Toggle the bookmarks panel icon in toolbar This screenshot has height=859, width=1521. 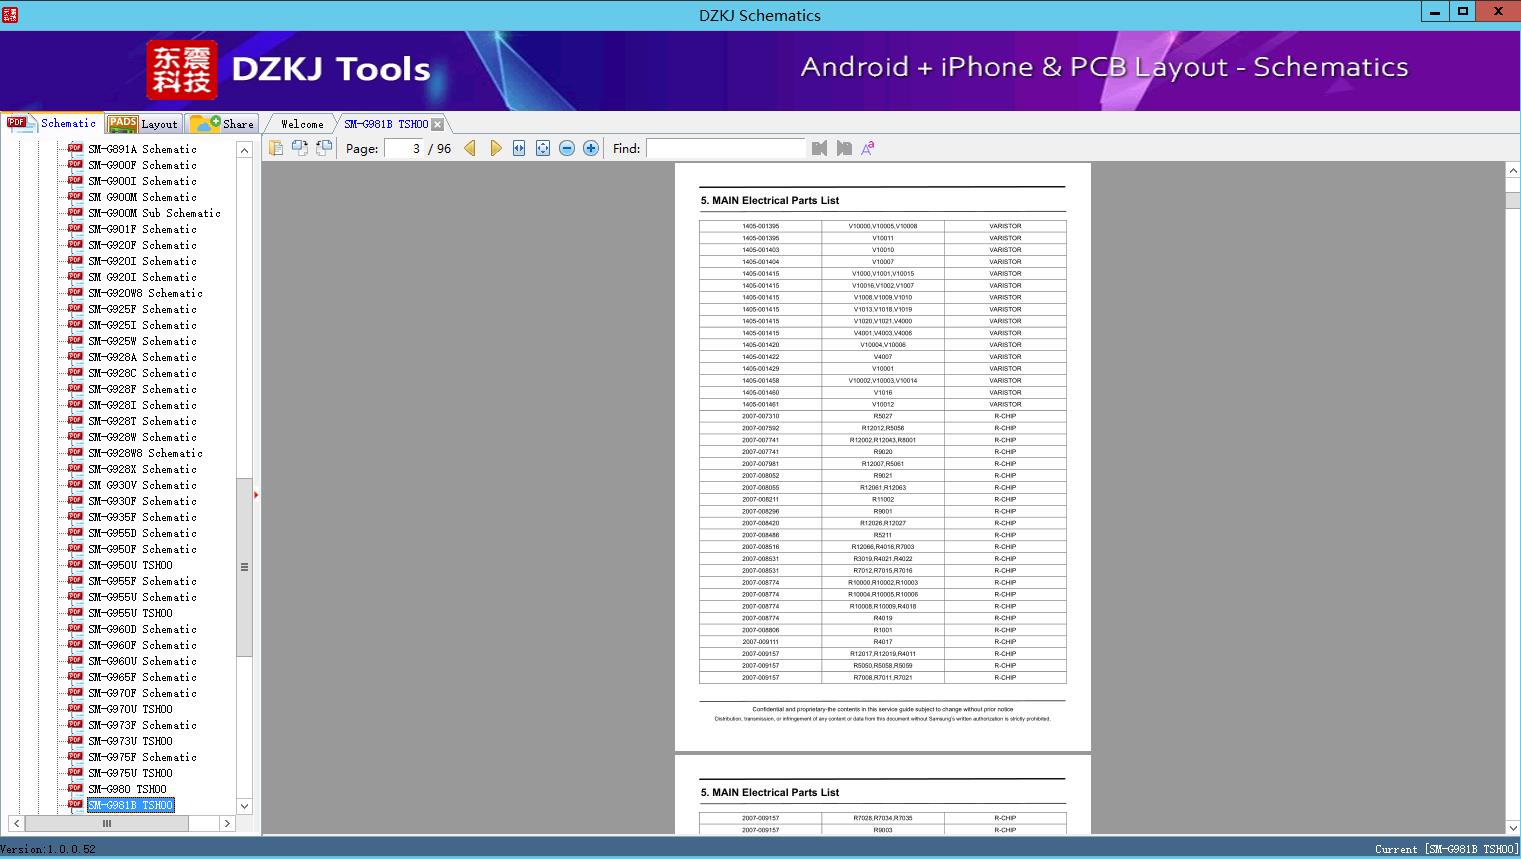(276, 148)
